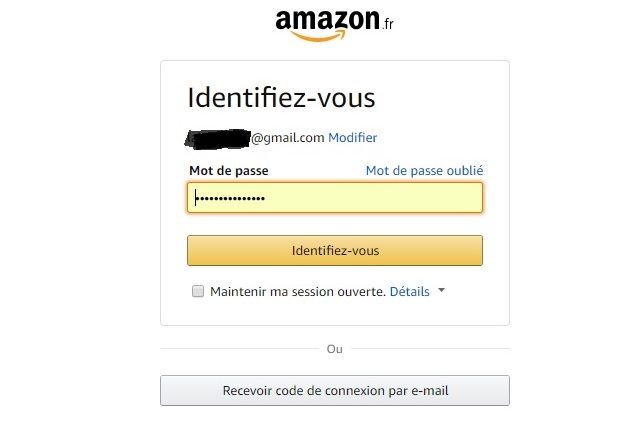Viewport: 643px width, 425px height.
Task: Expand the small arrow beside Détails
Action: pyautogui.click(x=441, y=290)
